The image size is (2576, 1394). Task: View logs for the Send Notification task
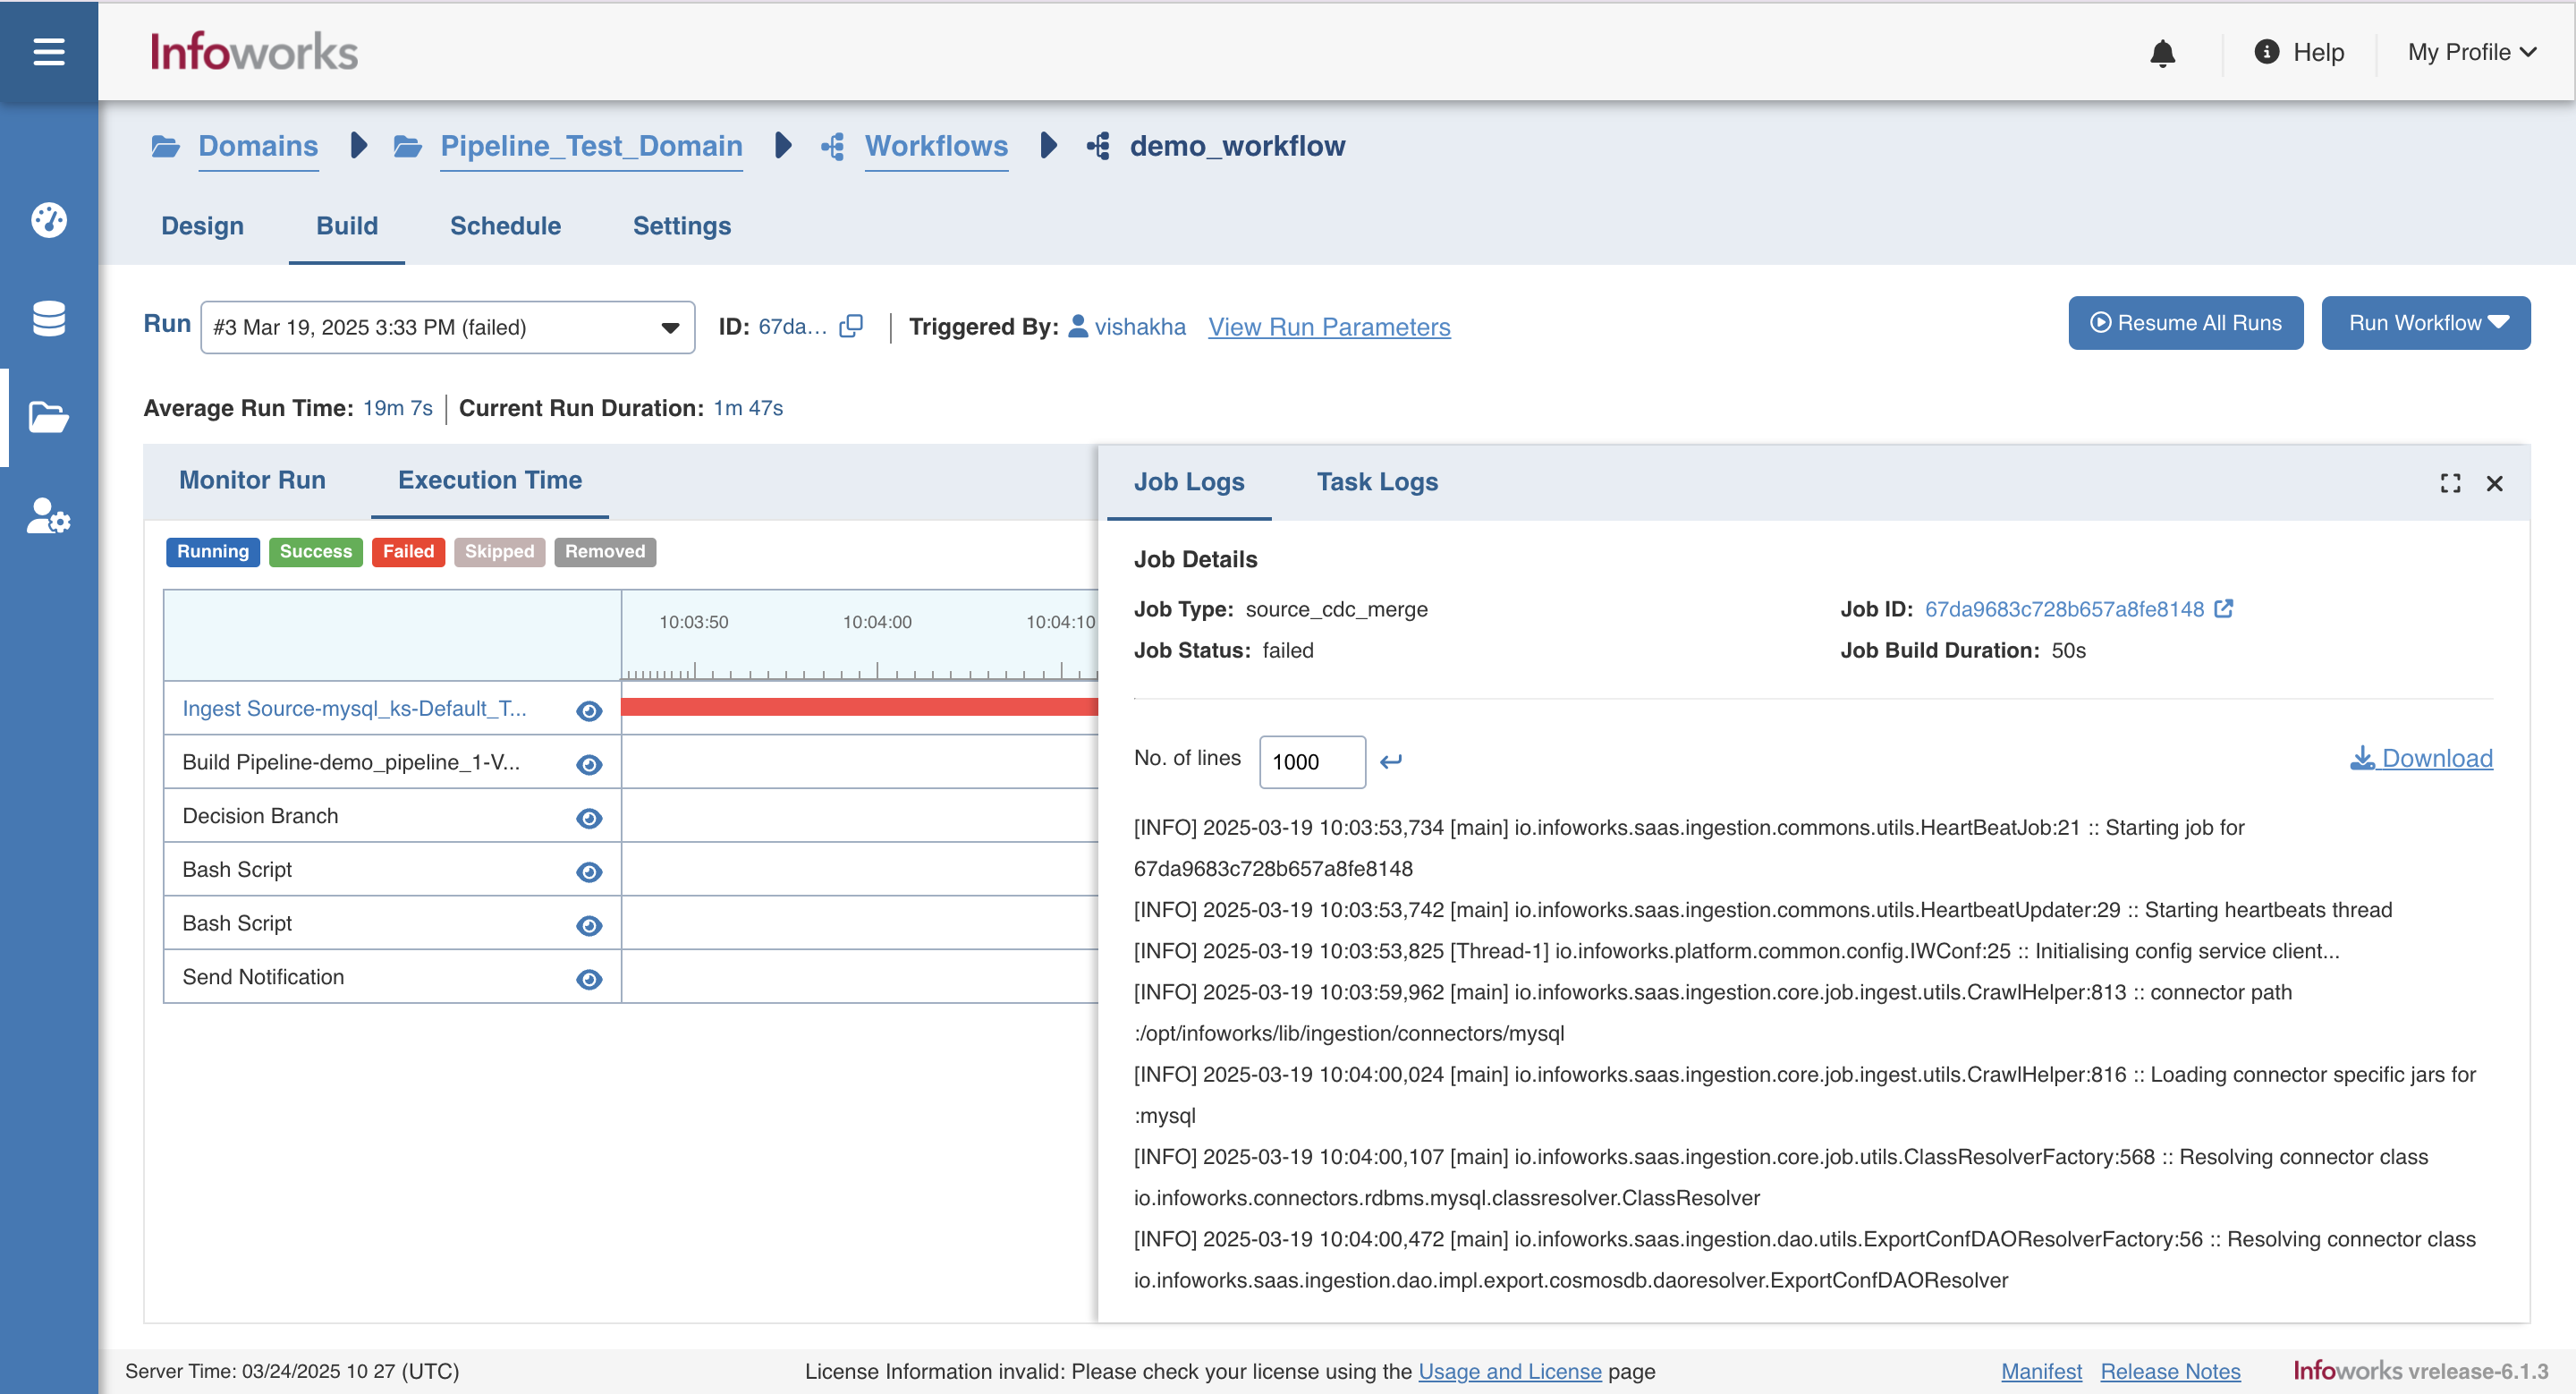(589, 979)
